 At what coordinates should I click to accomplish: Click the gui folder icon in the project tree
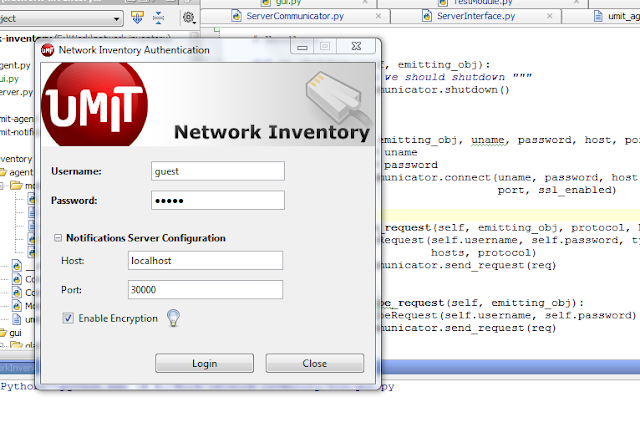tap(3, 333)
